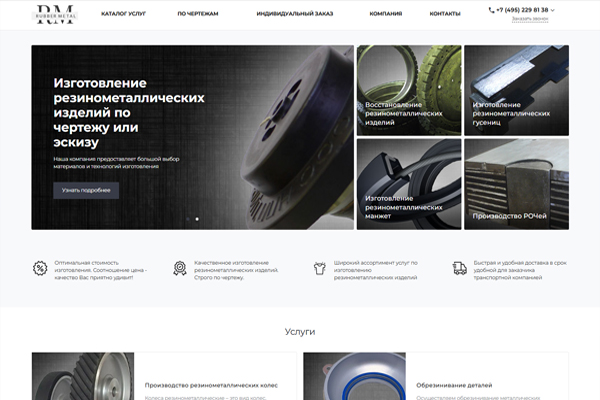
Task: Click the assortment shirt icon
Action: coord(320,268)
